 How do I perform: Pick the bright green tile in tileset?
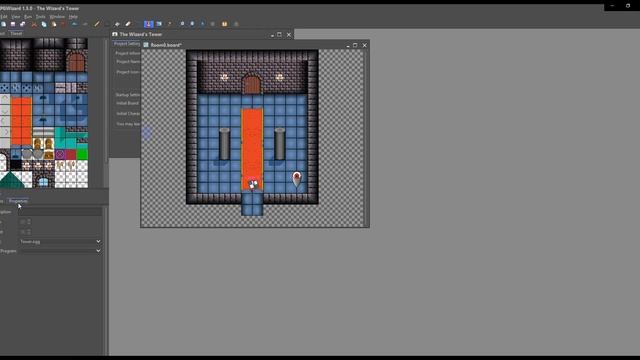(x=82, y=154)
